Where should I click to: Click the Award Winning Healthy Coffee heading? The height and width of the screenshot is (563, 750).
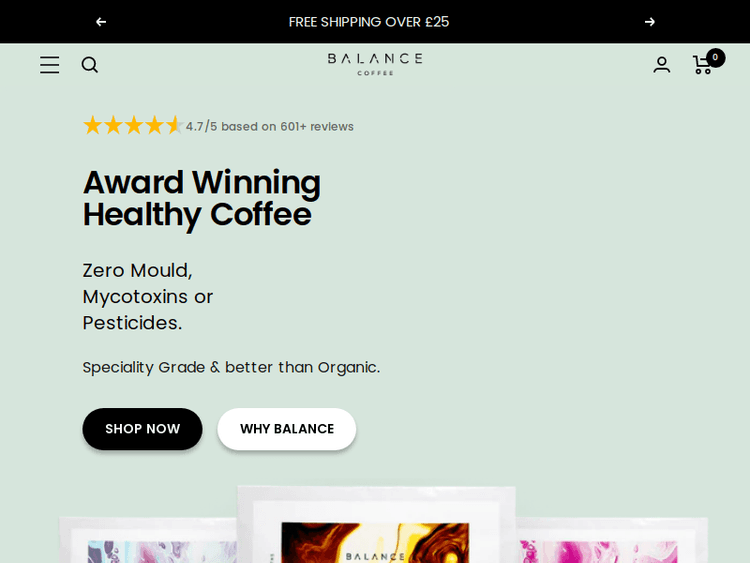(202, 198)
